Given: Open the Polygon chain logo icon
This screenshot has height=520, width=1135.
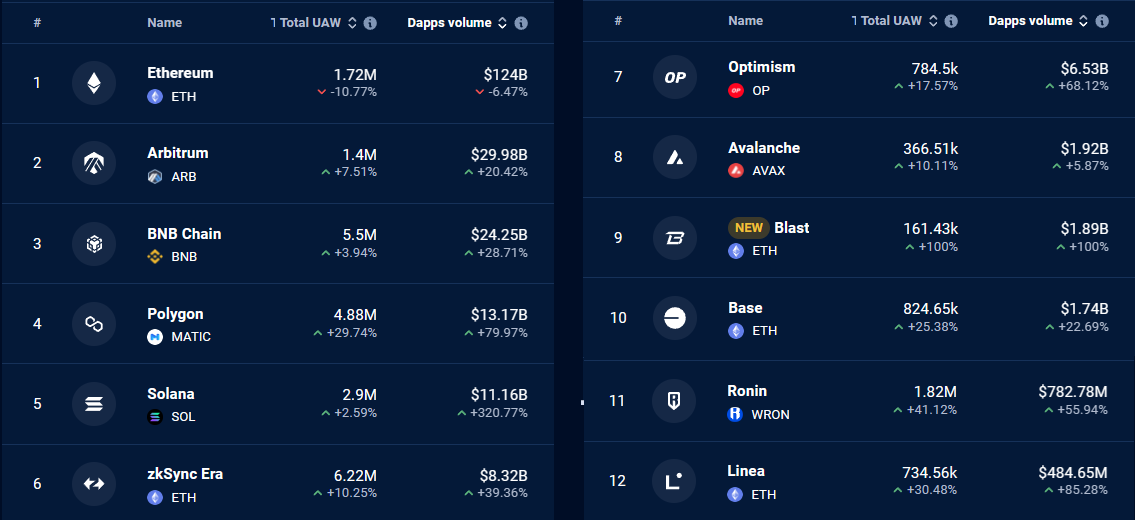Looking at the screenshot, I should pos(94,324).
